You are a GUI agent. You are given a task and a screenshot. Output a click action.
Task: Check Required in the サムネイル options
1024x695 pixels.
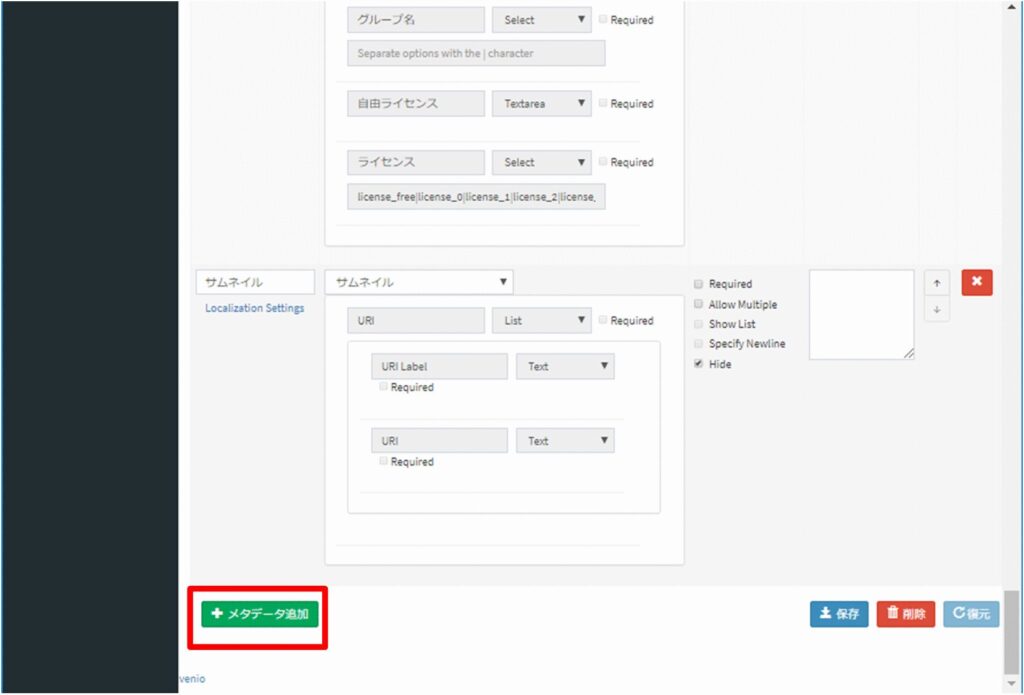point(699,284)
